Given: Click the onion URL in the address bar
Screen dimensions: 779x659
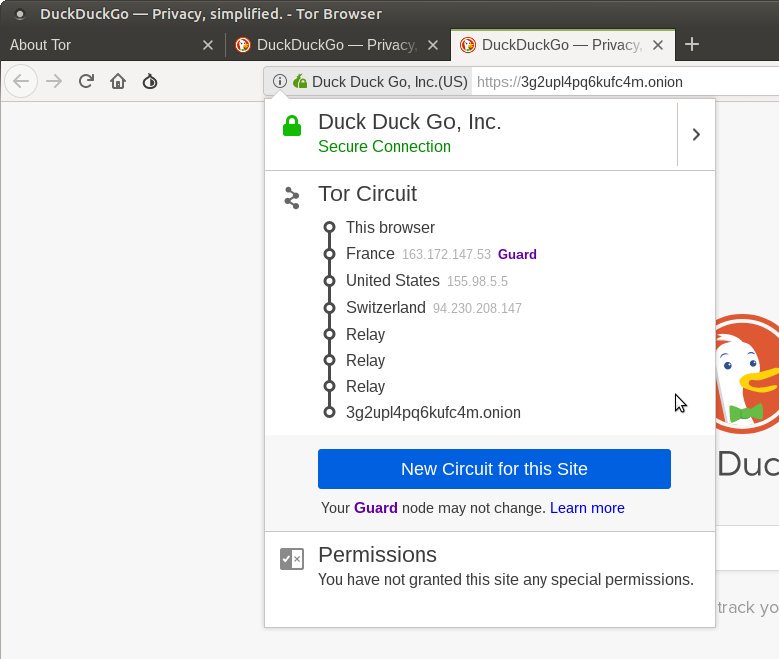Looking at the screenshot, I should tap(579, 82).
